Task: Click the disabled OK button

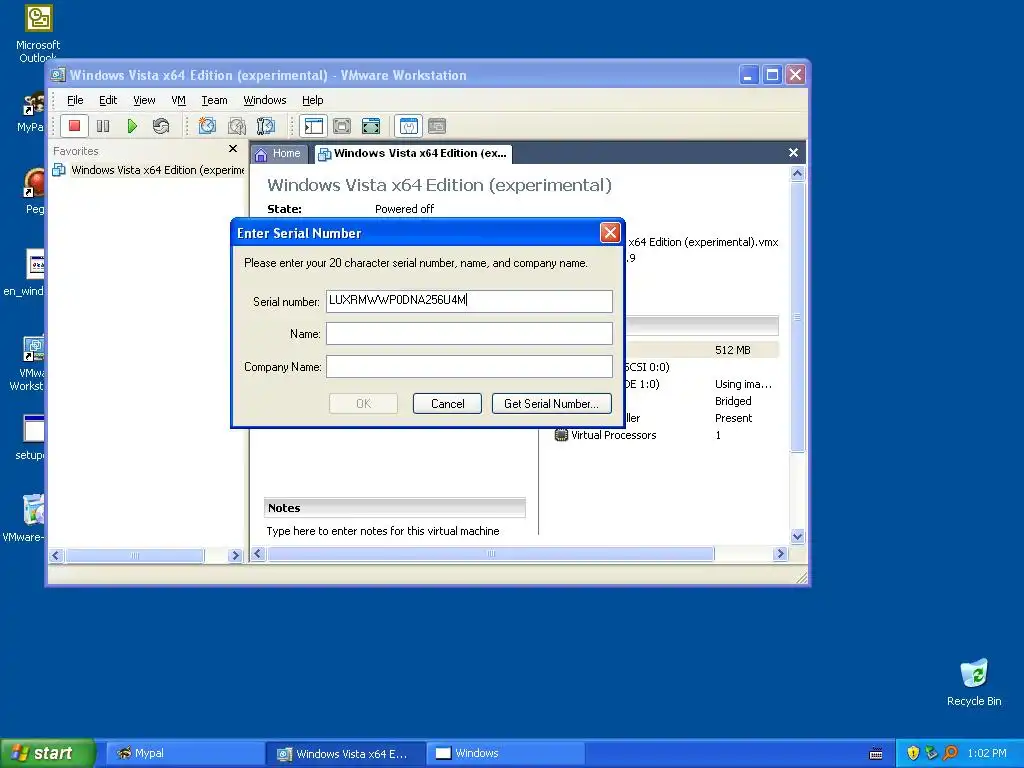Action: (x=363, y=404)
